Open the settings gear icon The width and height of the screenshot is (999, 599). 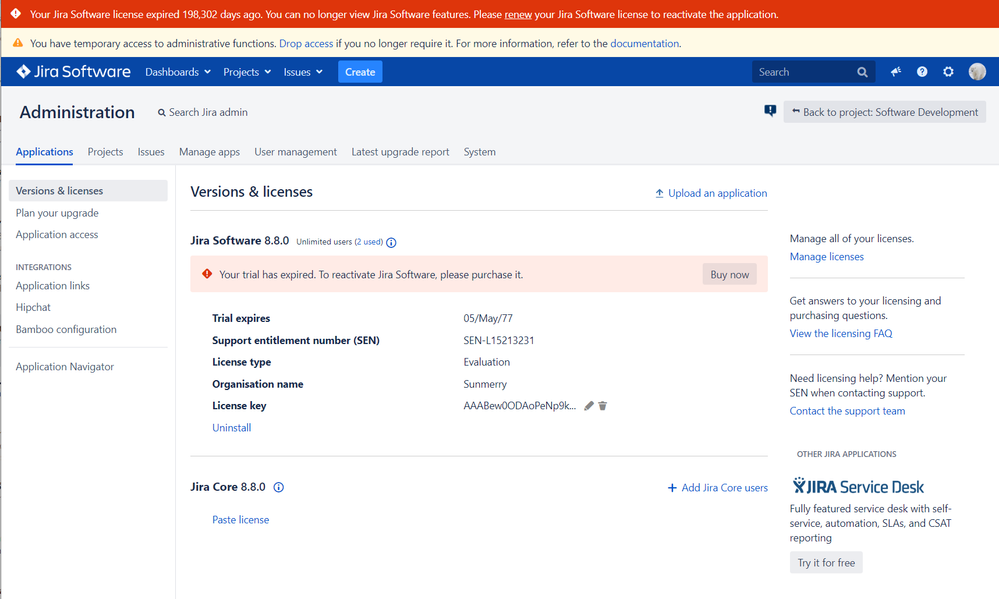pos(948,72)
